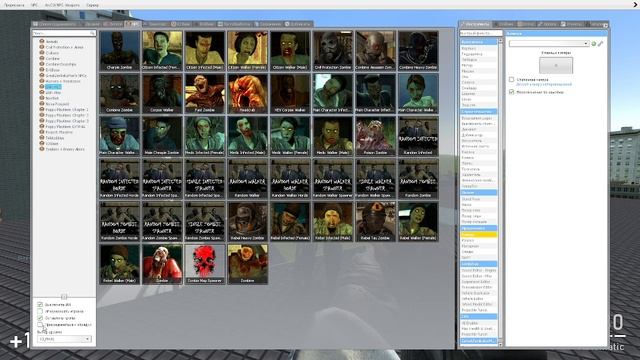Click the tool list filter field
The width and height of the screenshot is (640, 360).
(481, 33)
